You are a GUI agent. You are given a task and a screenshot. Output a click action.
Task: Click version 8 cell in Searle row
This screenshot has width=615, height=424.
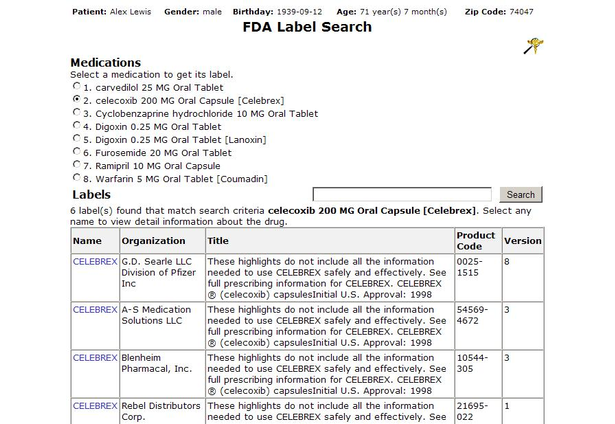[523, 278]
